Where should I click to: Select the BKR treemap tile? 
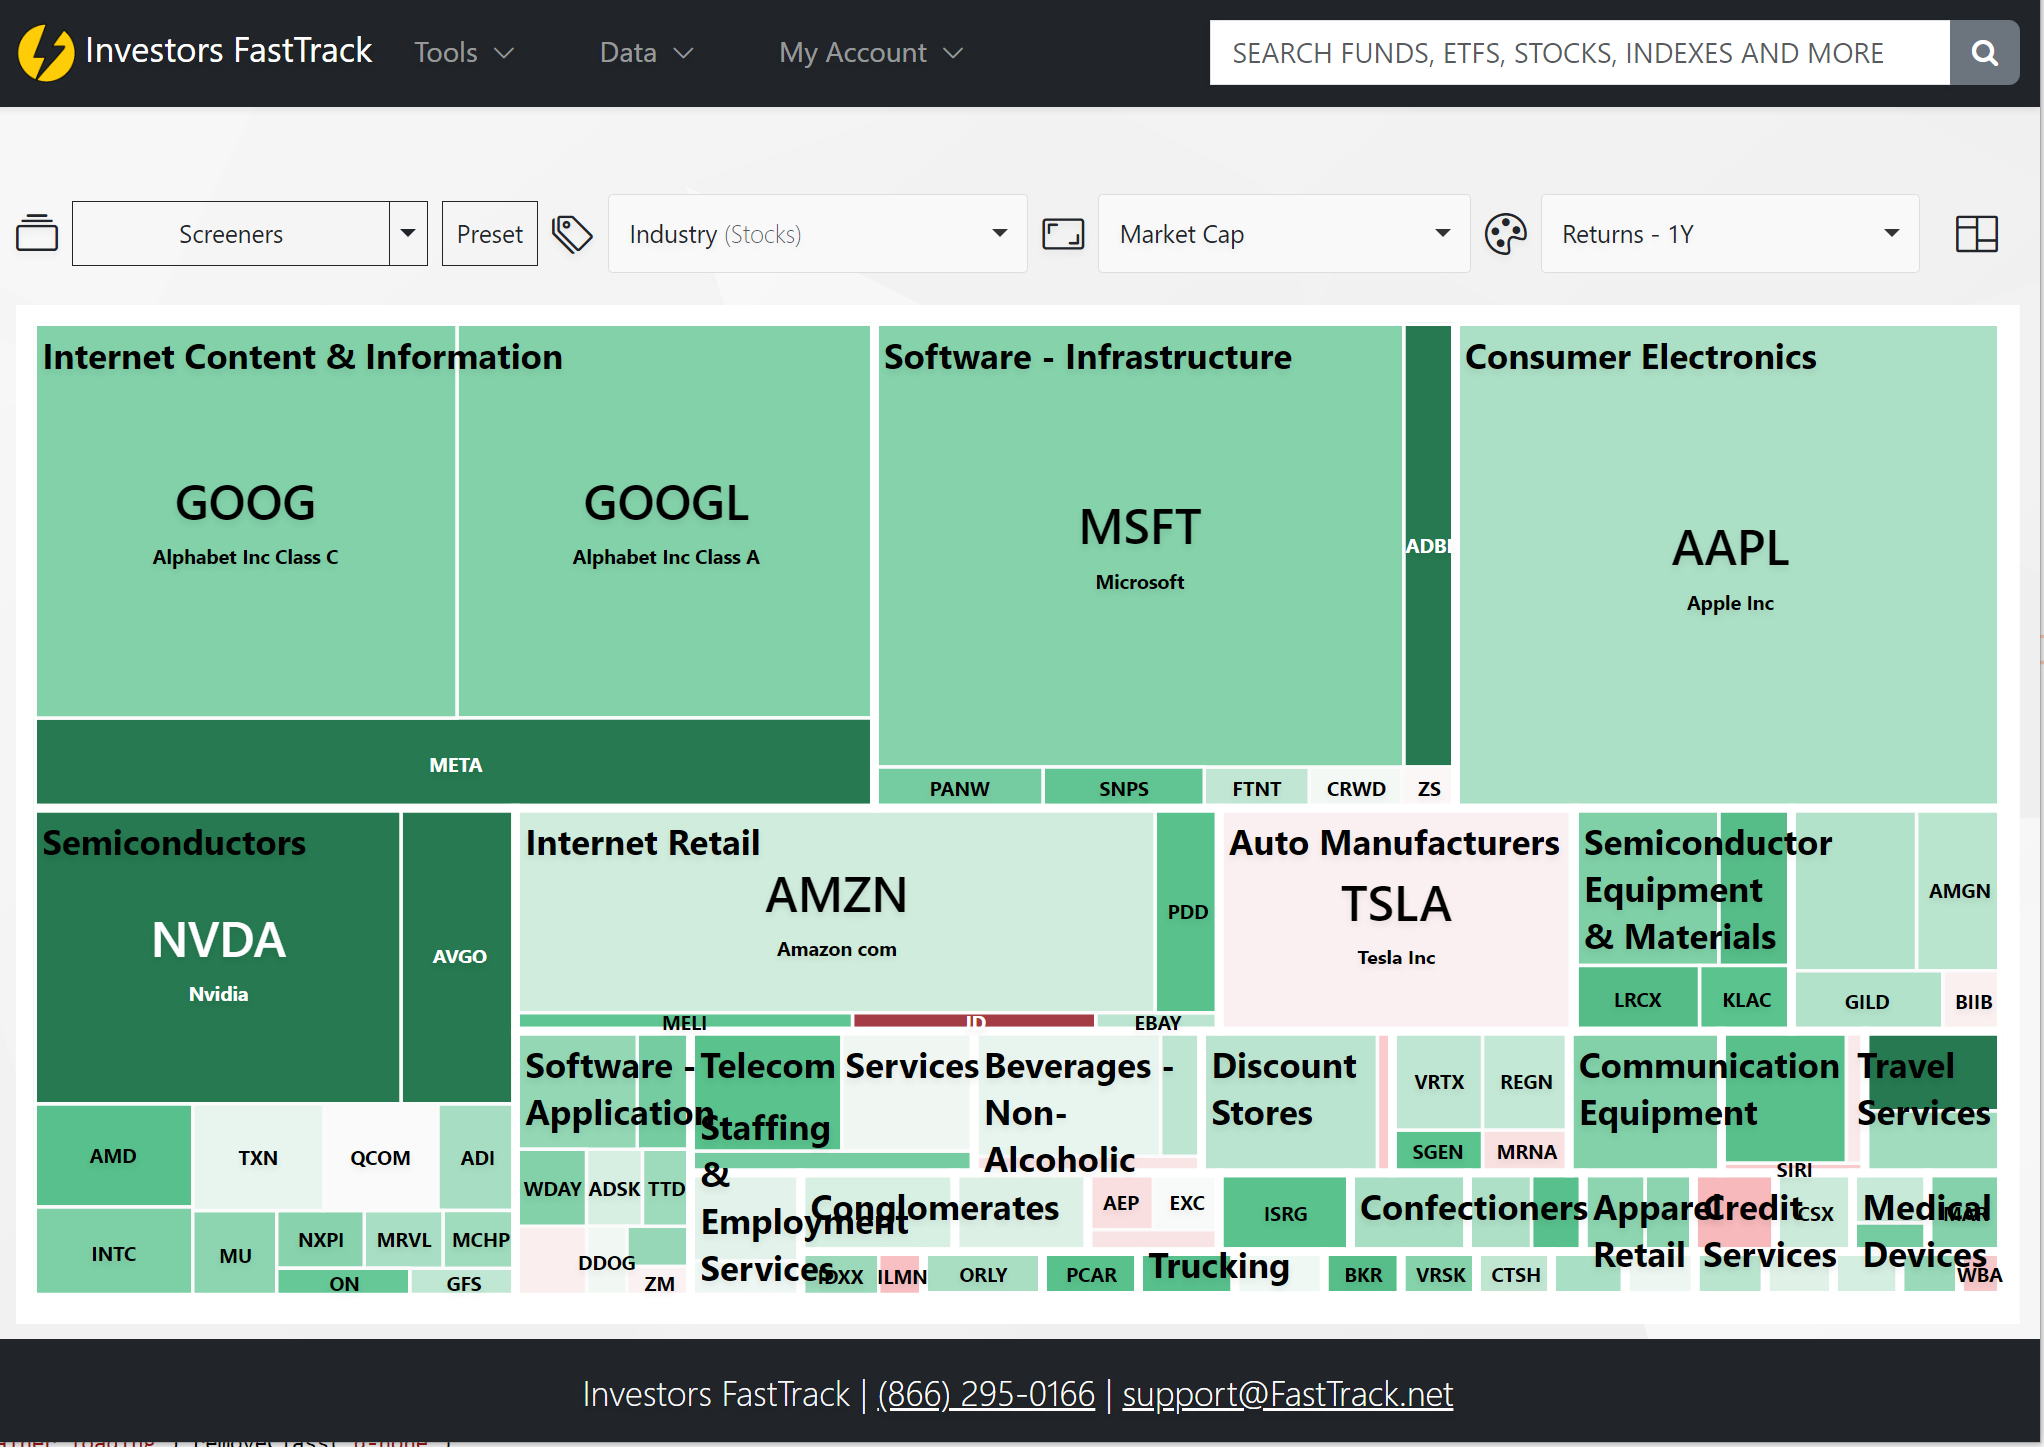click(x=1362, y=1274)
